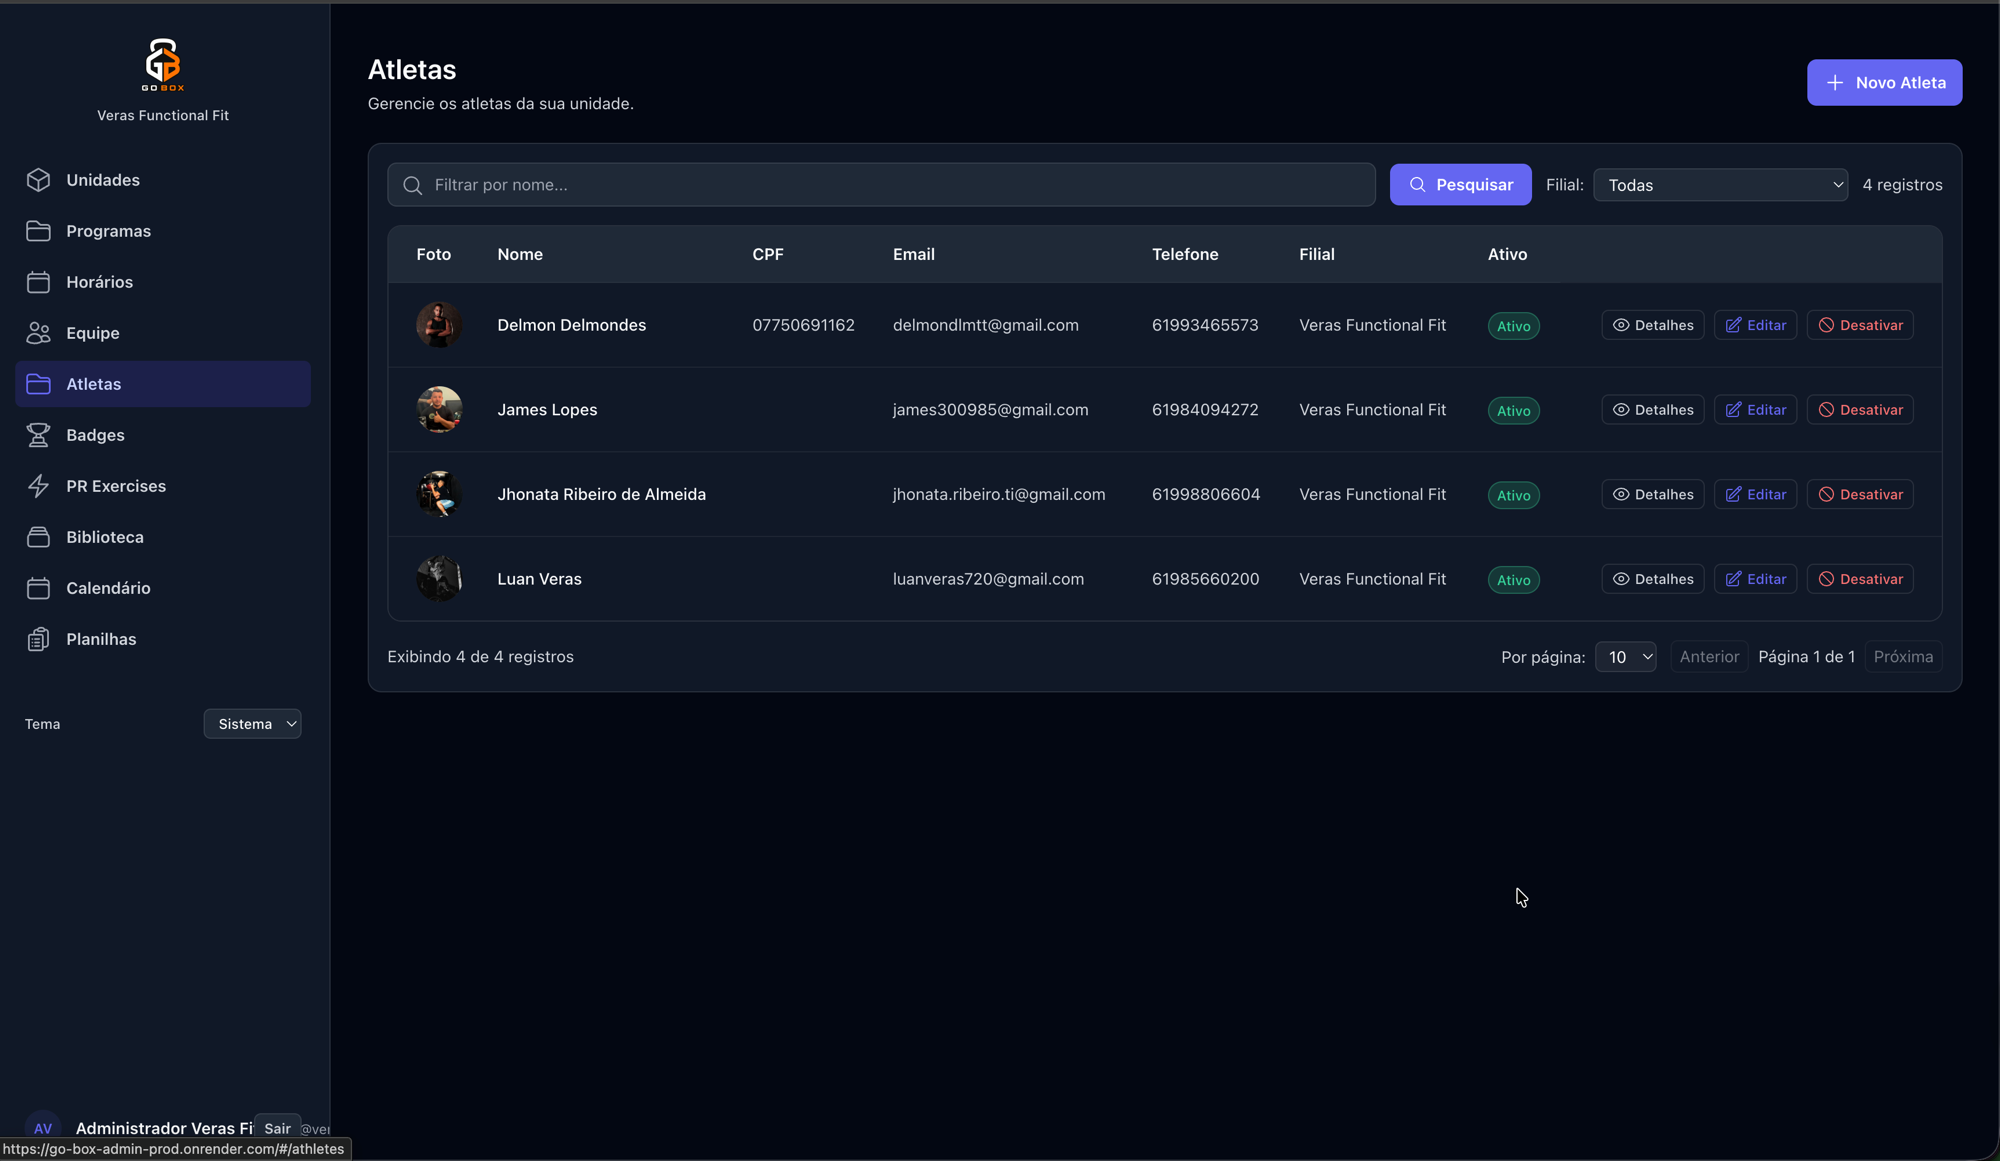Click the Email column header

point(914,254)
